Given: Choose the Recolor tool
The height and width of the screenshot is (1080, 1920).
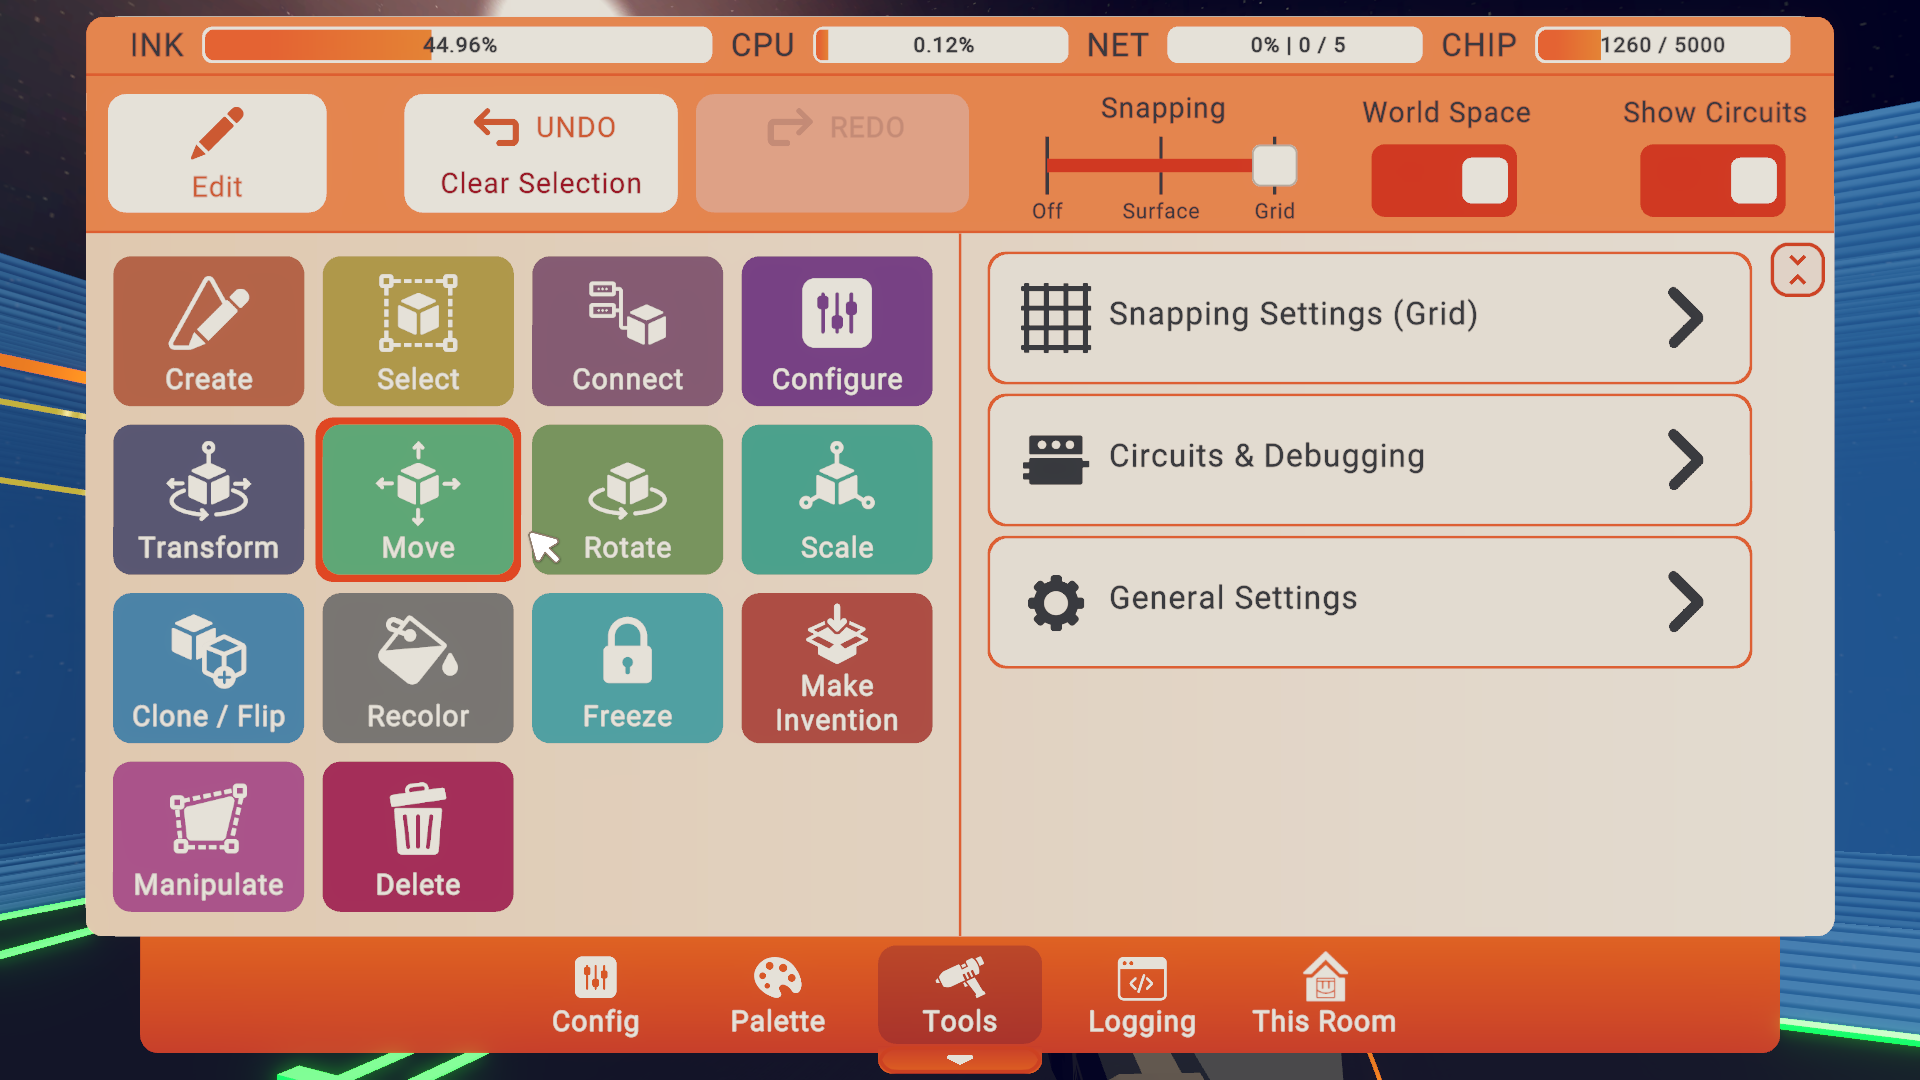Looking at the screenshot, I should pos(418,668).
